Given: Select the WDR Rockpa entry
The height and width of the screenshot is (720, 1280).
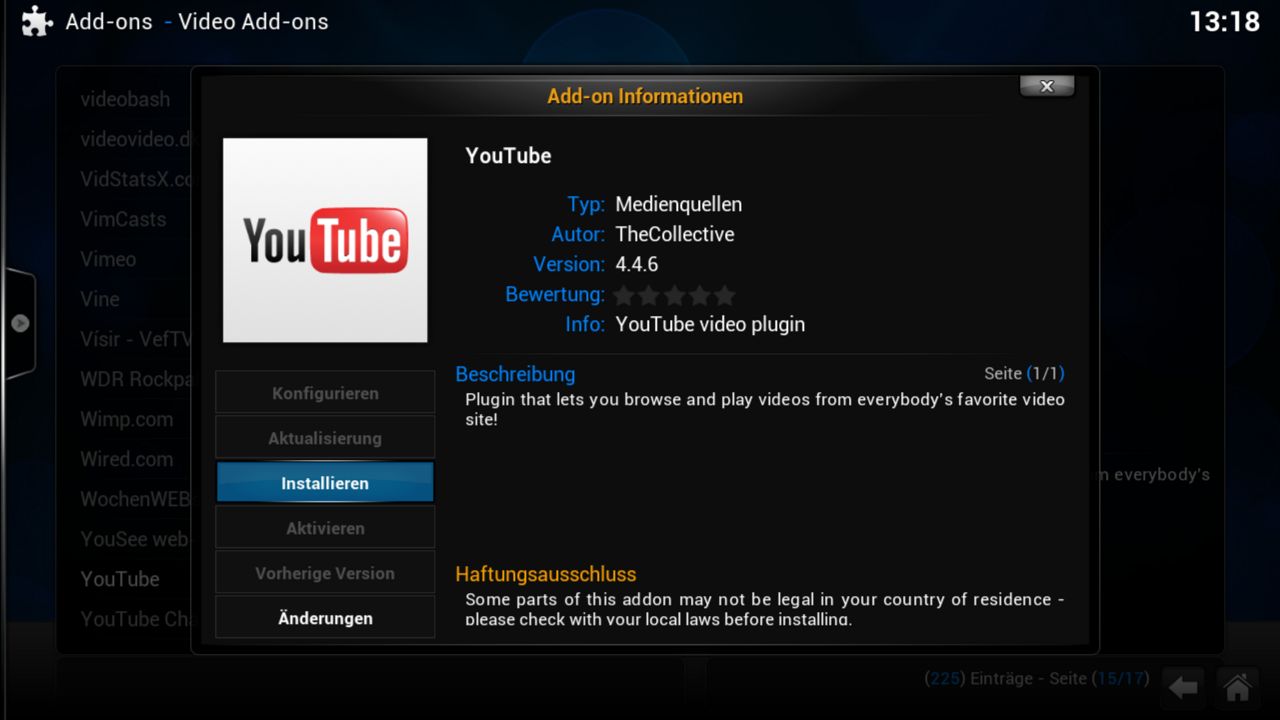Looking at the screenshot, I should tap(136, 379).
